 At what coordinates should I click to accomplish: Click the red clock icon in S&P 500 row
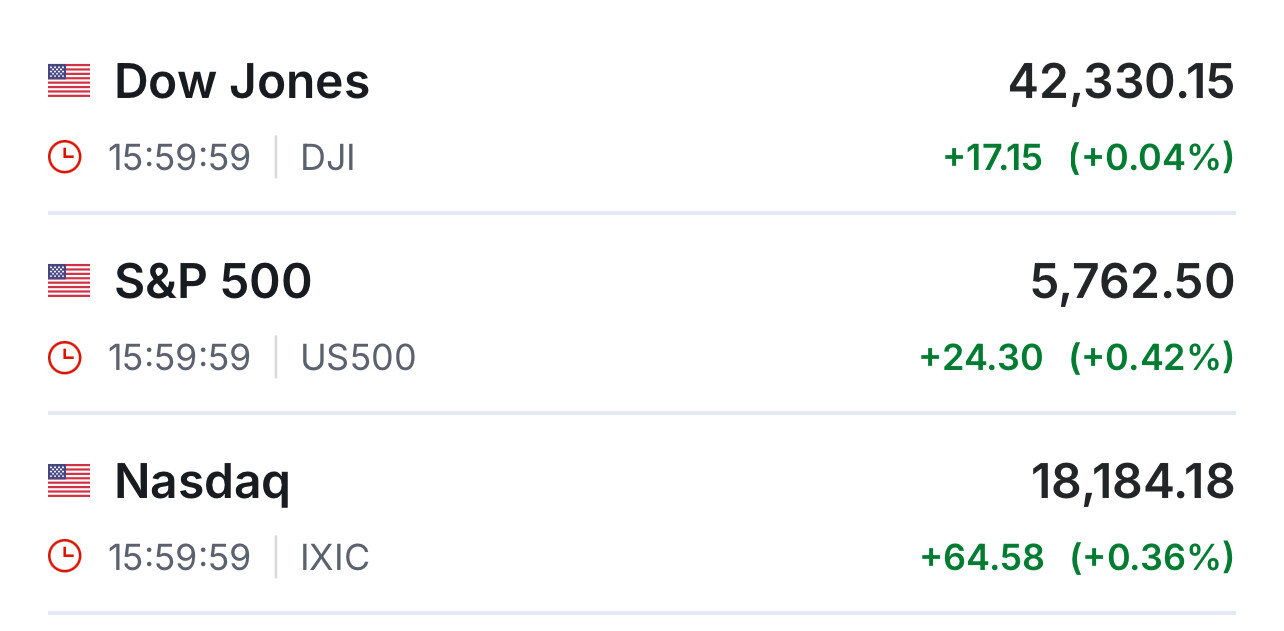click(x=64, y=357)
